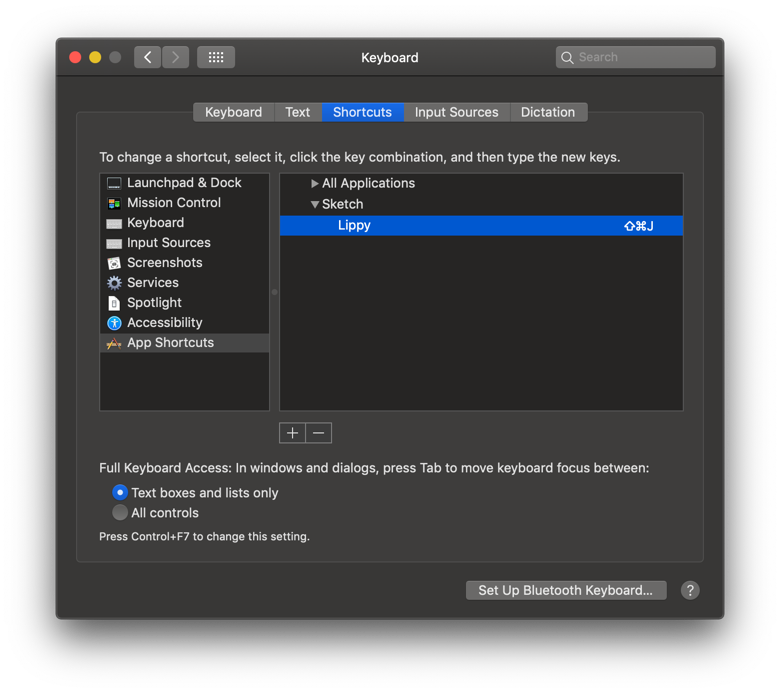This screenshot has height=693, width=780.
Task: Select the Keyboard label in category list
Action: 155,223
